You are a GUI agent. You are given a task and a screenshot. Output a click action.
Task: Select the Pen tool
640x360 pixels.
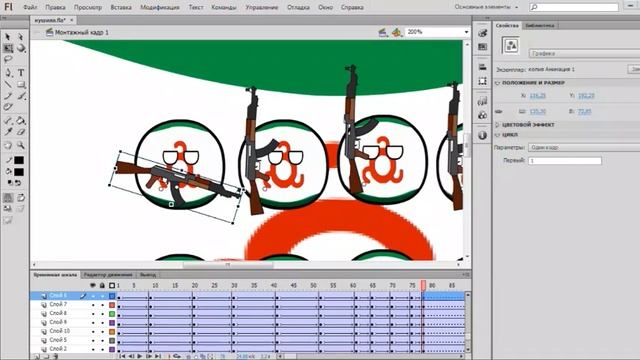[x=8, y=73]
